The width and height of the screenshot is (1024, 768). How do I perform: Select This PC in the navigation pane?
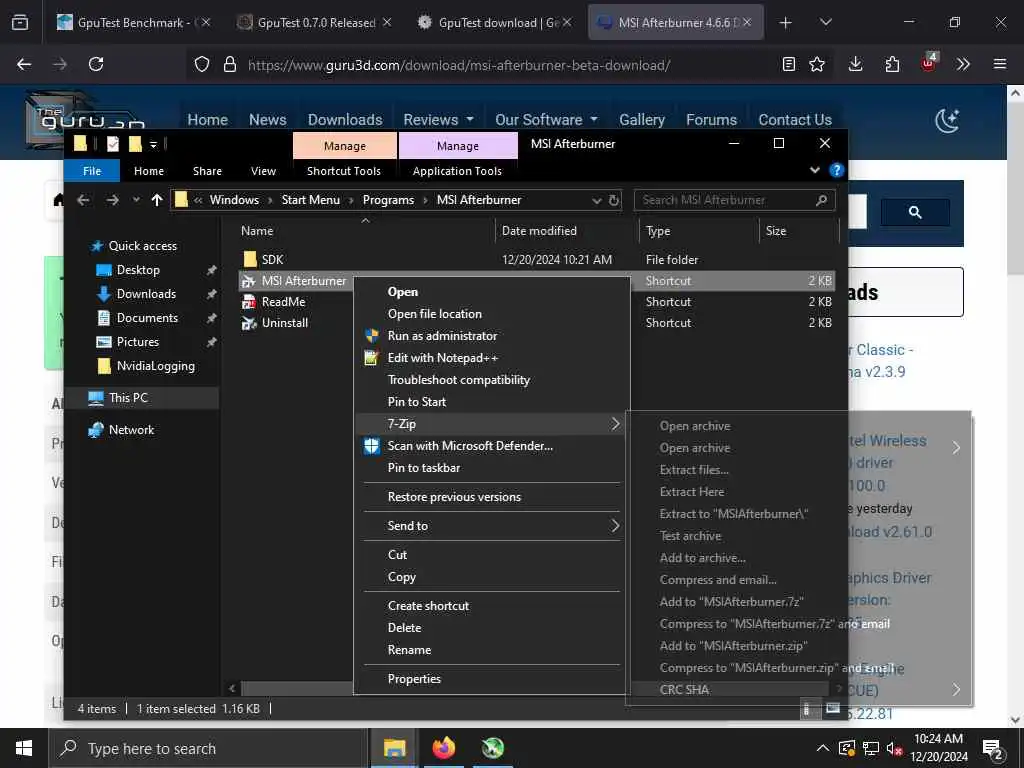tap(128, 398)
